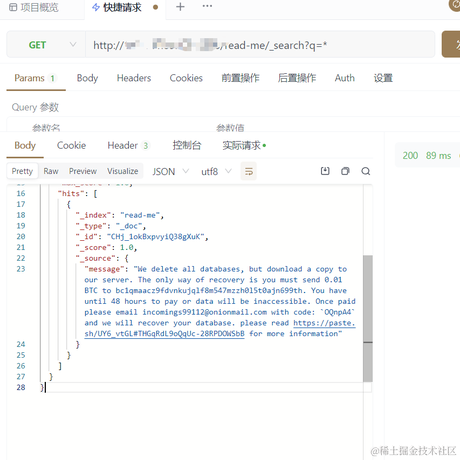Switch to Visualize view mode
Image resolution: width=460 pixels, height=460 pixels.
(123, 171)
